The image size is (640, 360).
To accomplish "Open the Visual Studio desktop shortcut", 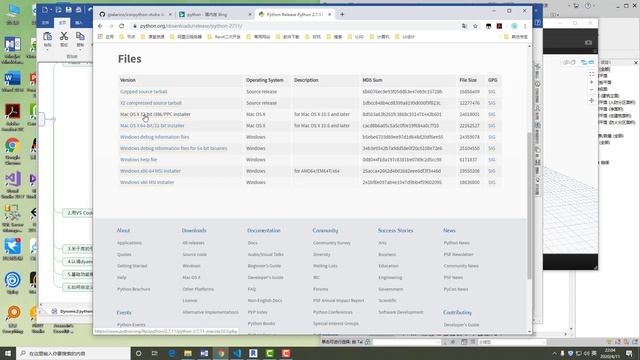I will pyautogui.click(x=13, y=185).
